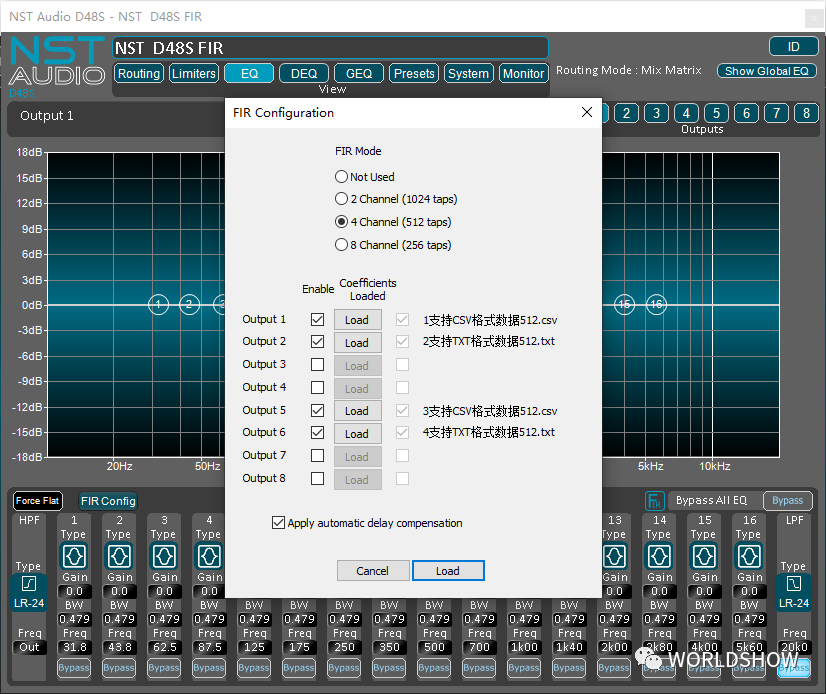Viewport: 826px width, 694px height.
Task: Toggle Enable checkbox for Output 5
Action: [x=318, y=410]
